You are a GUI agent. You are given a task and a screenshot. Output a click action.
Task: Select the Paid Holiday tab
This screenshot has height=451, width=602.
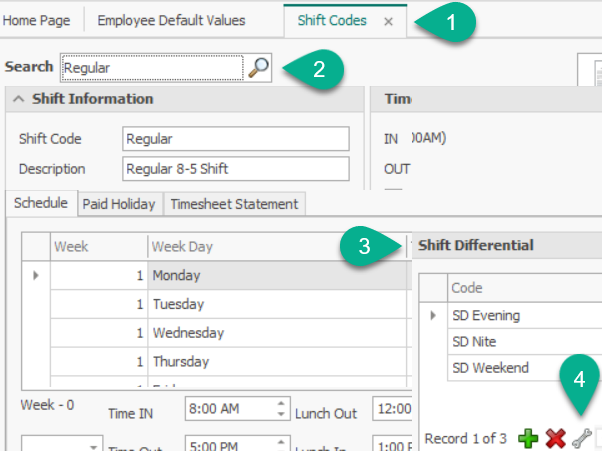coord(118,204)
